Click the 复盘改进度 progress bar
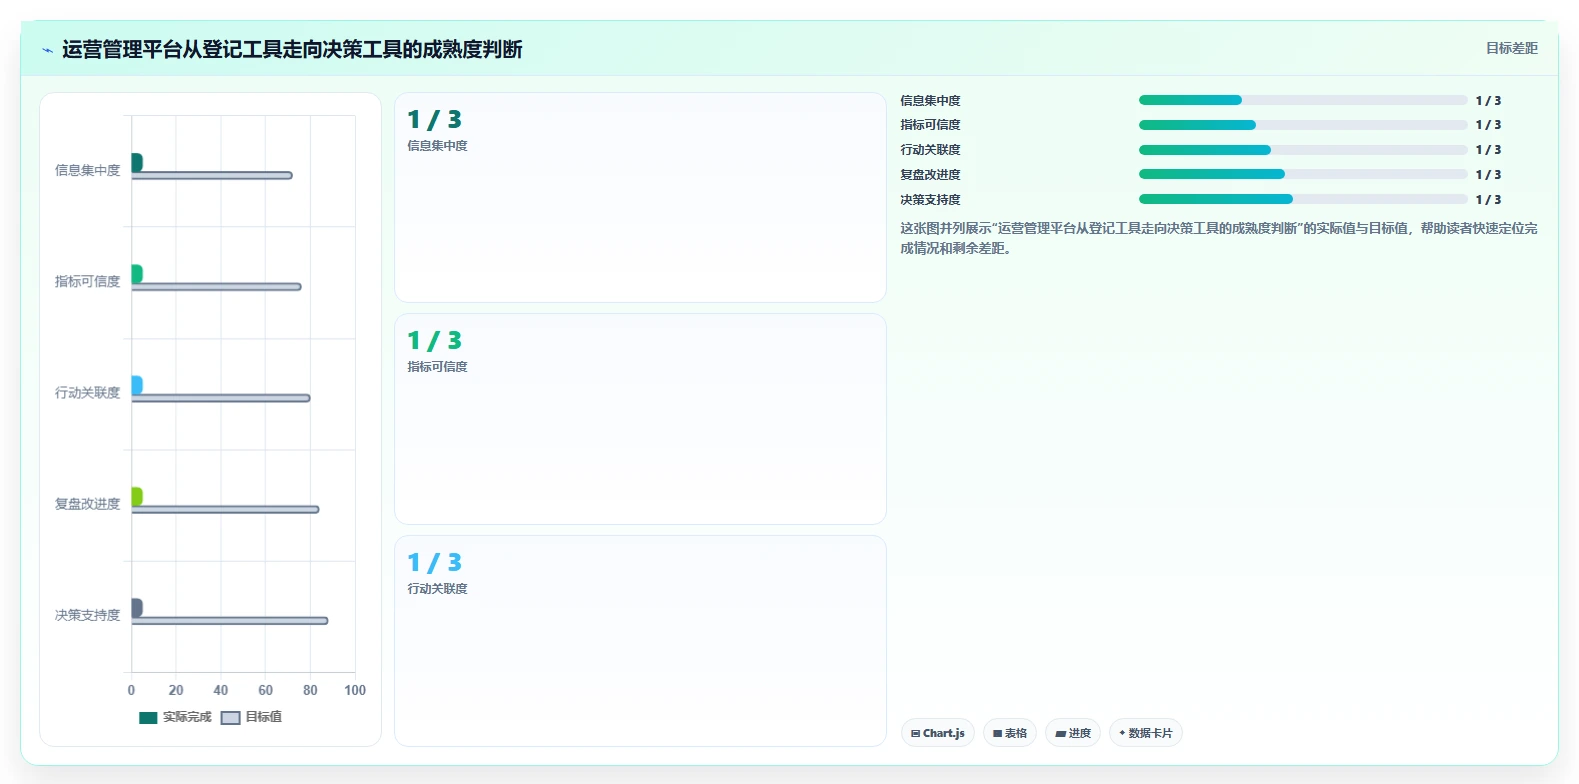Screen dimensions: 1579x784 pyautogui.click(x=1303, y=174)
